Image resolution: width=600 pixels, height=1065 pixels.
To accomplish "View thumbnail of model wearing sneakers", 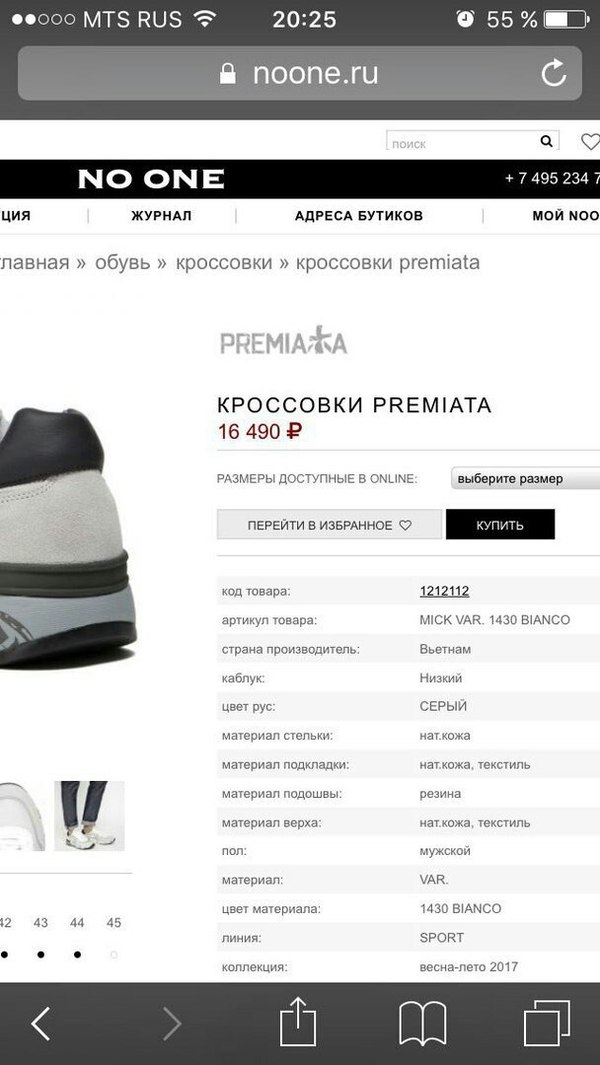I will click(90, 816).
